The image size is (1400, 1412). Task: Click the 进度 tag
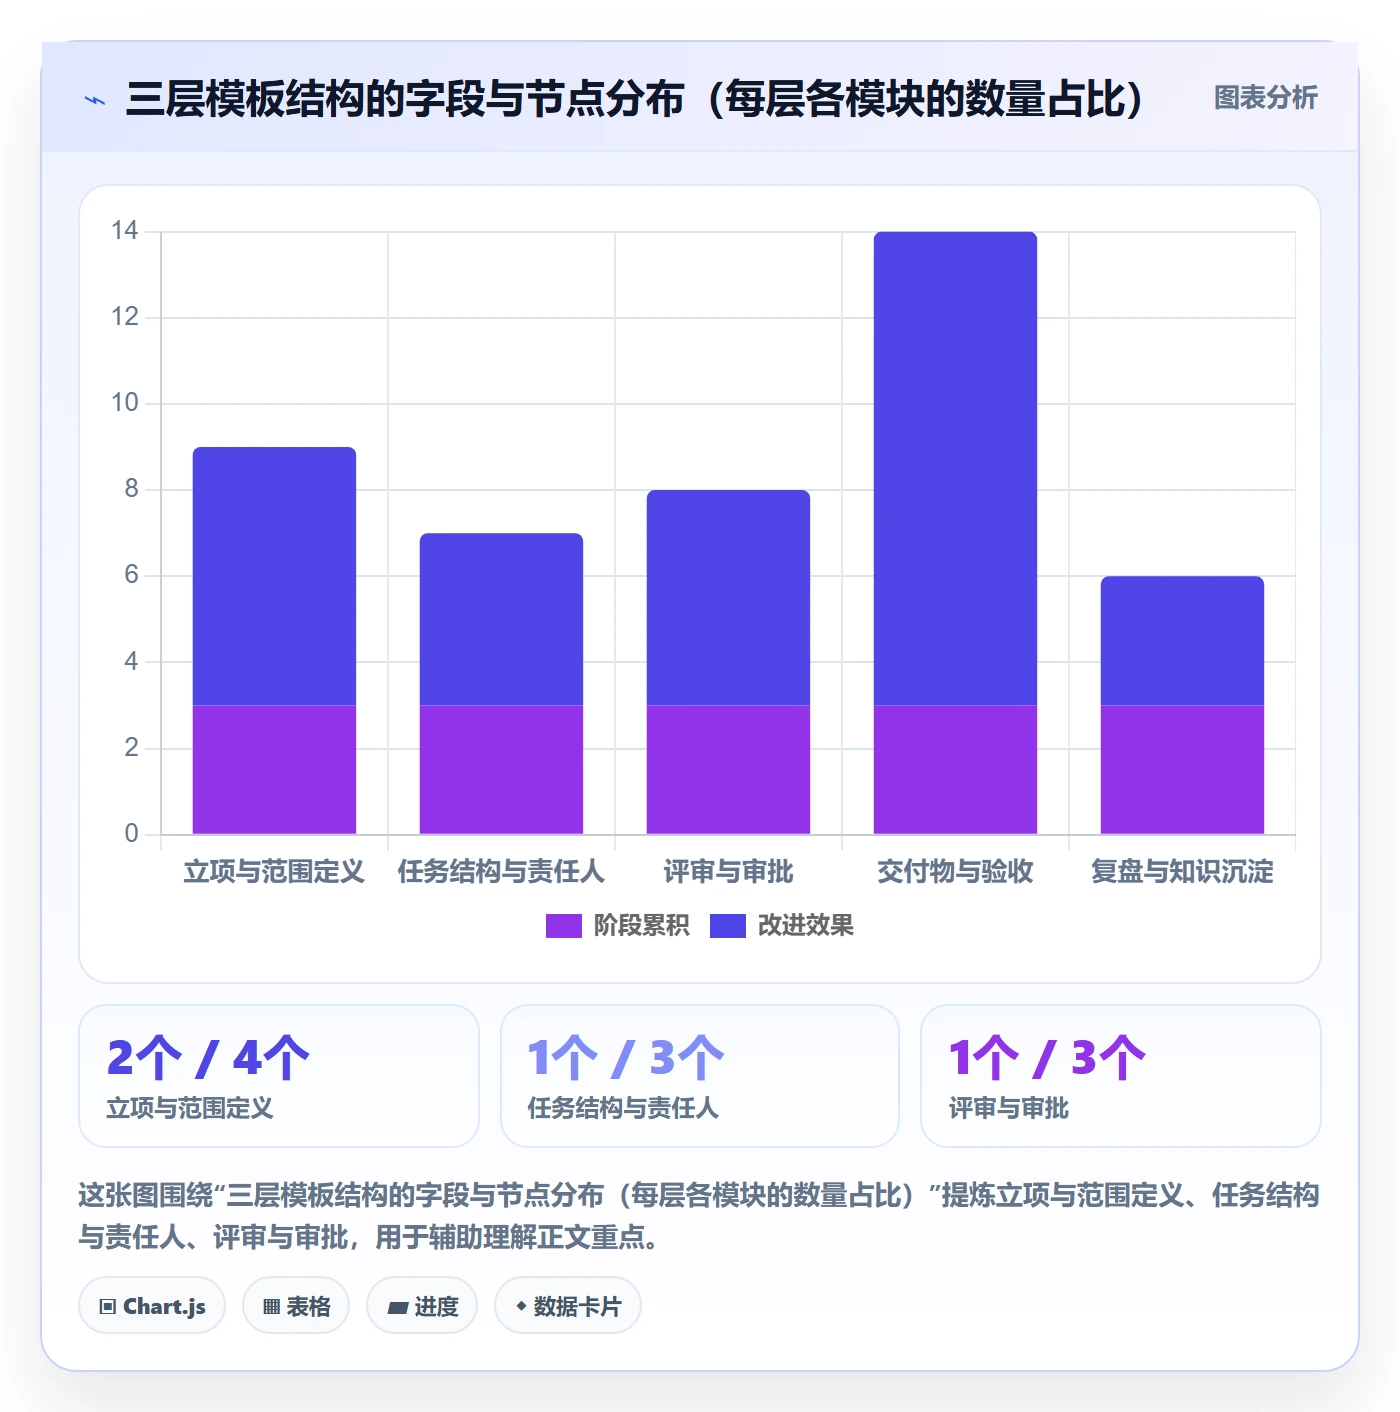[422, 1306]
